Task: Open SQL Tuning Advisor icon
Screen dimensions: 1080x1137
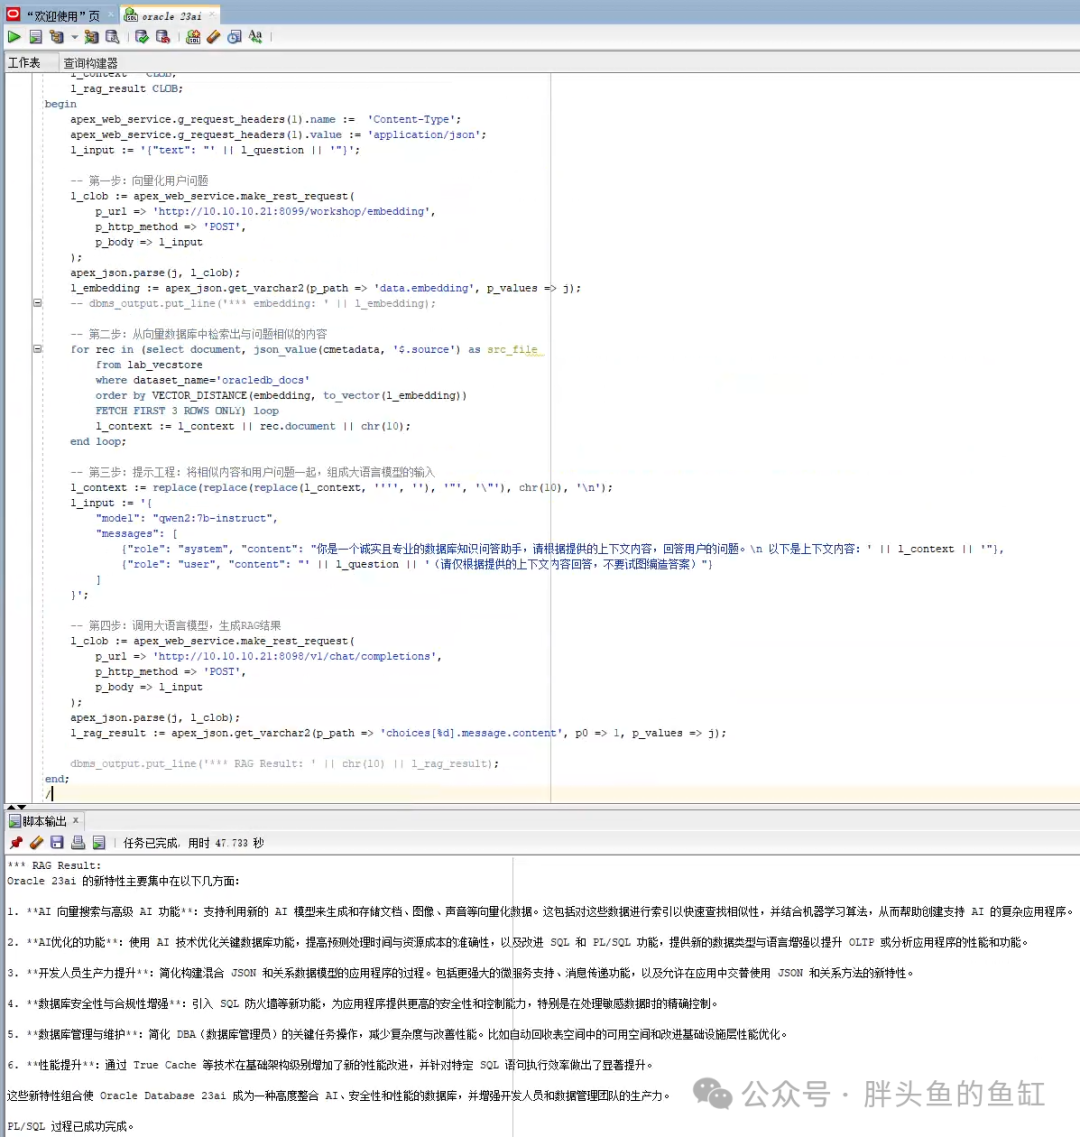Action: click(x=112, y=36)
